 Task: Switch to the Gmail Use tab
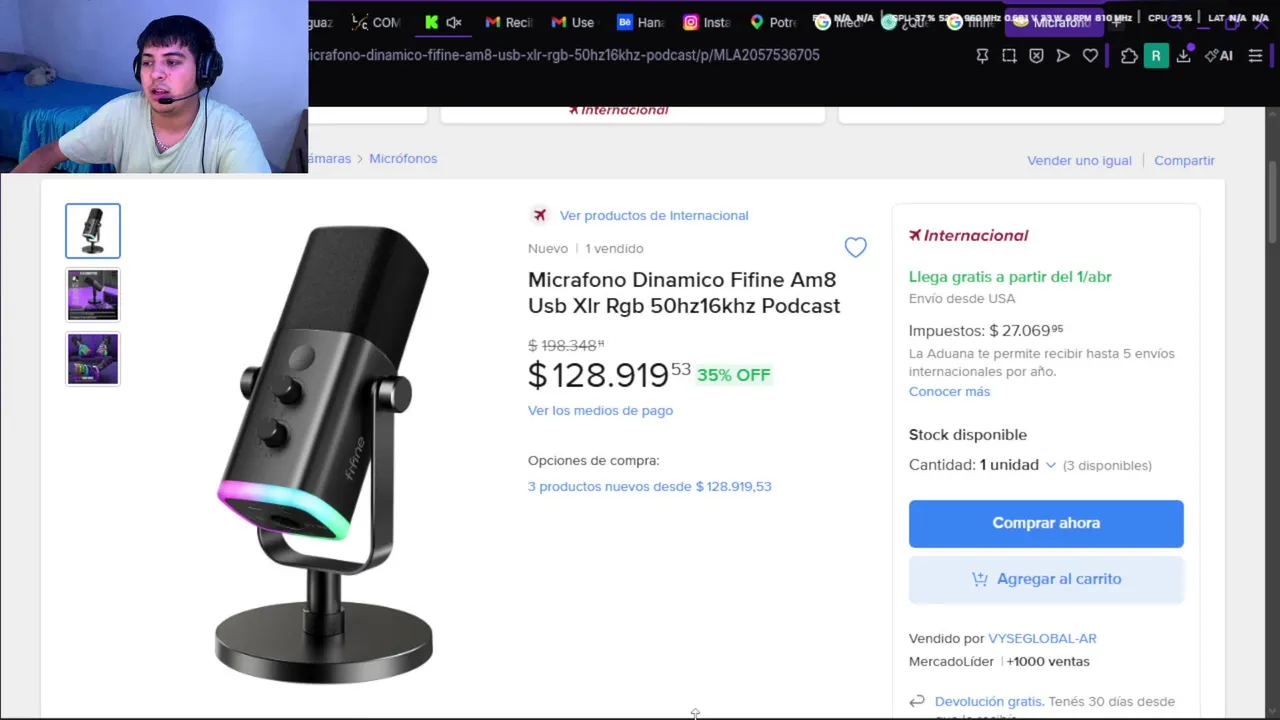click(573, 22)
